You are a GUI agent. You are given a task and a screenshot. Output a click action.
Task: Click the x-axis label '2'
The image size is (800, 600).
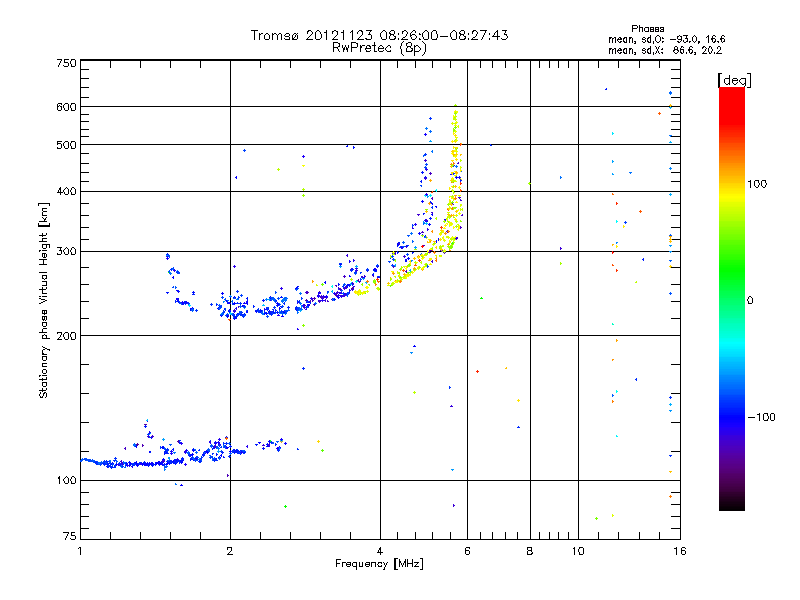(x=230, y=551)
